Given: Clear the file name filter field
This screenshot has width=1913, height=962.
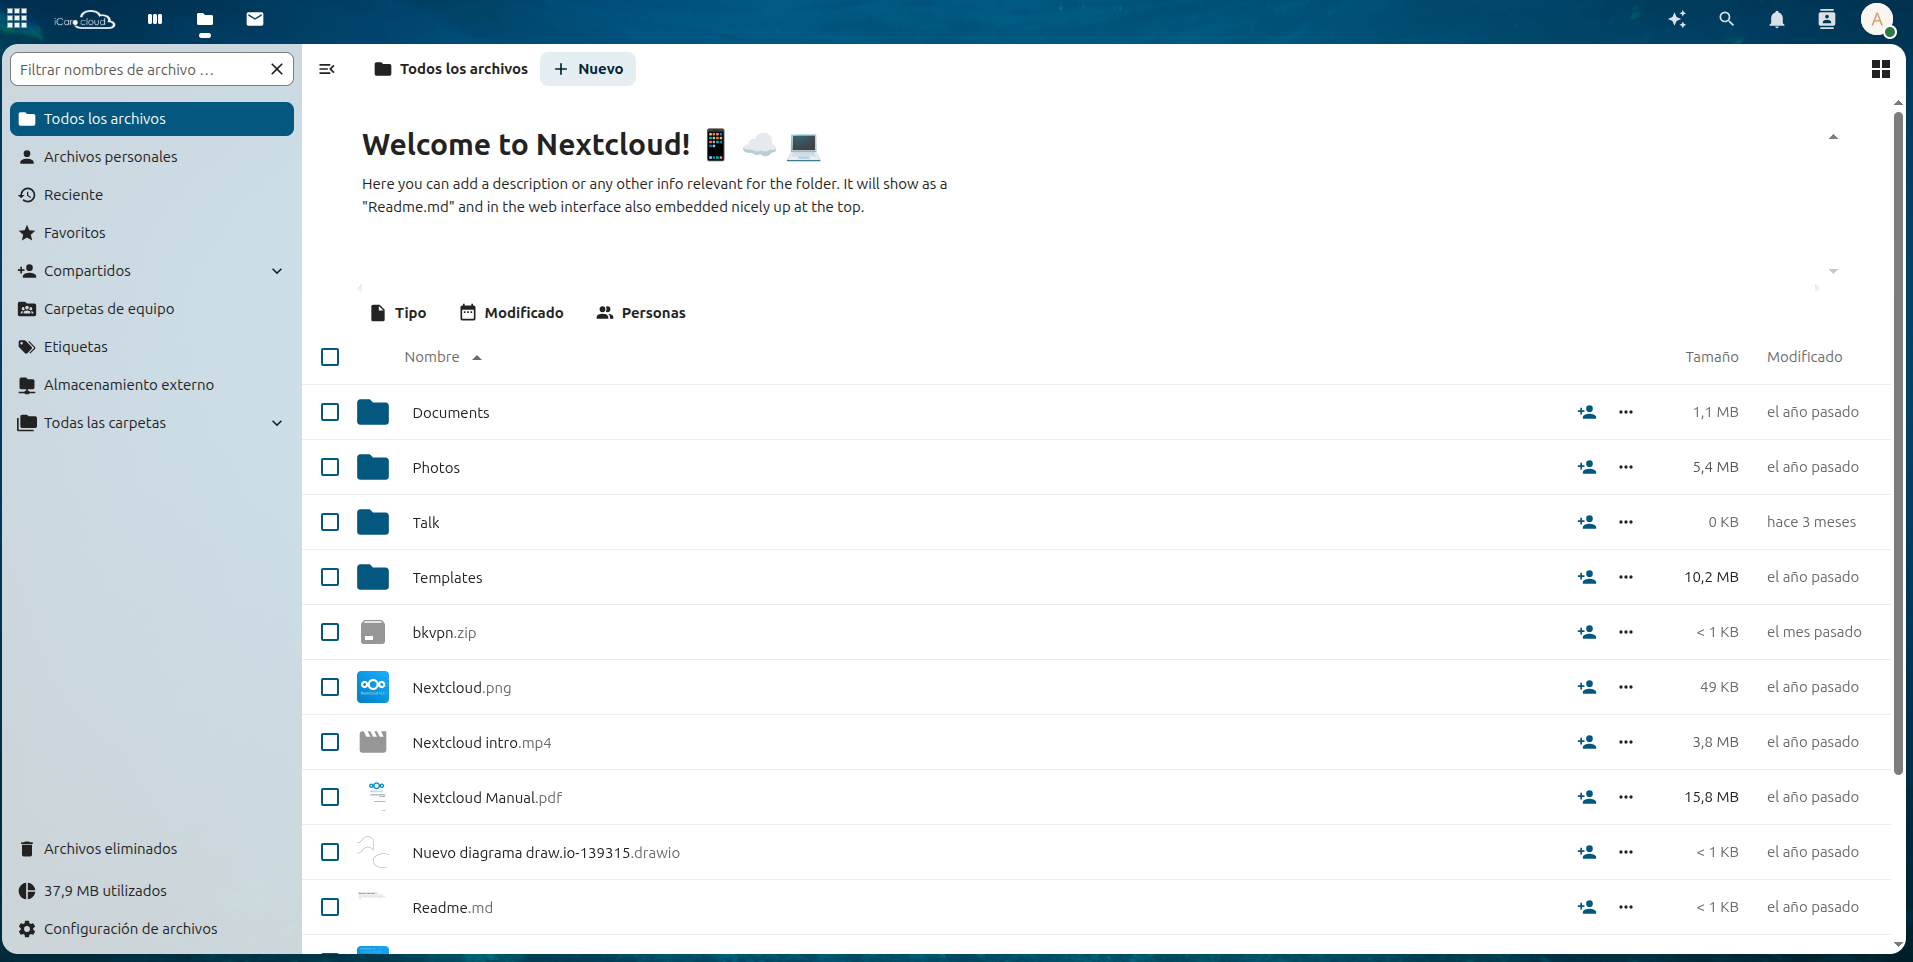Looking at the screenshot, I should 277,69.
